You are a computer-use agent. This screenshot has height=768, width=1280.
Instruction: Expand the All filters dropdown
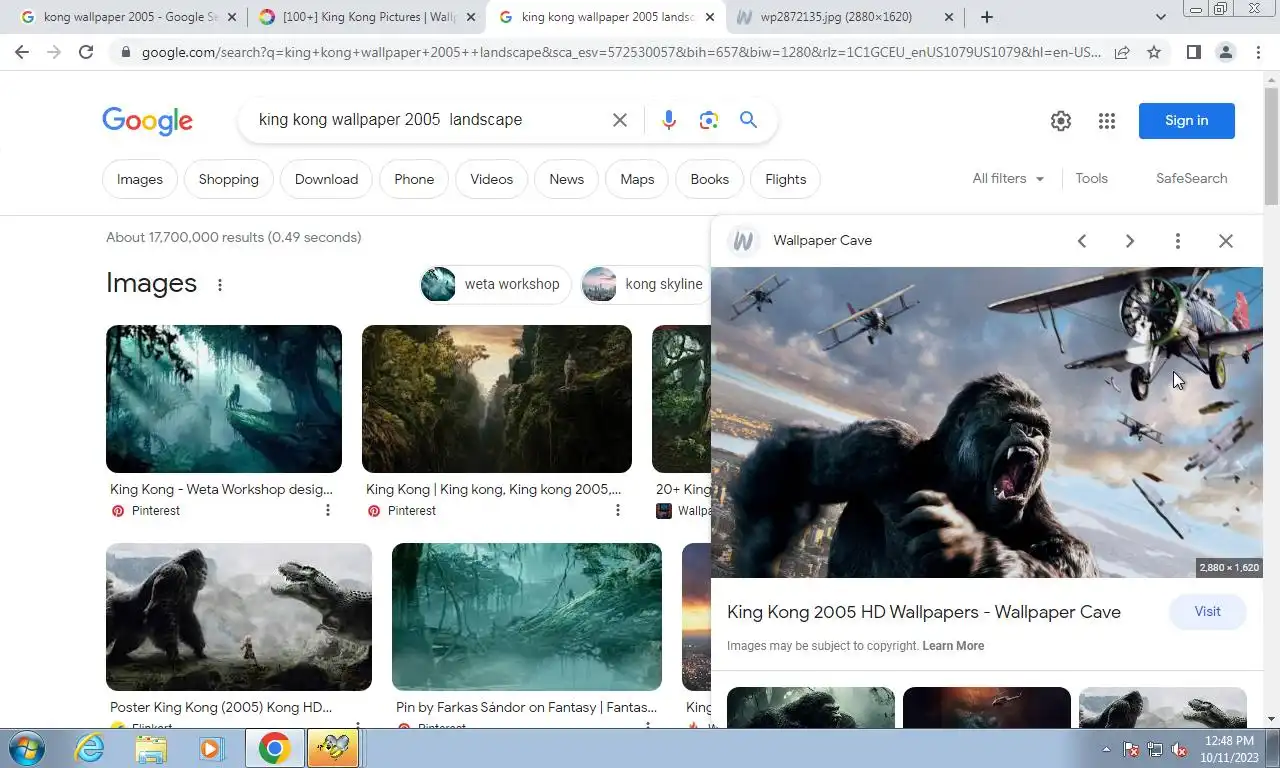(1008, 179)
